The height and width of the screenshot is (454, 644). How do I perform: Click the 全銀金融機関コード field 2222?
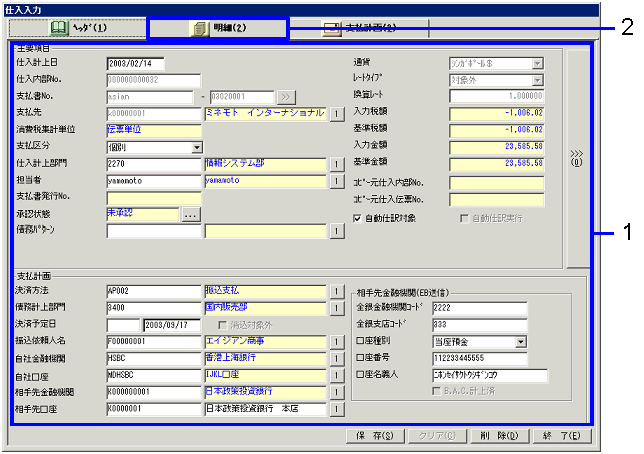tap(480, 308)
